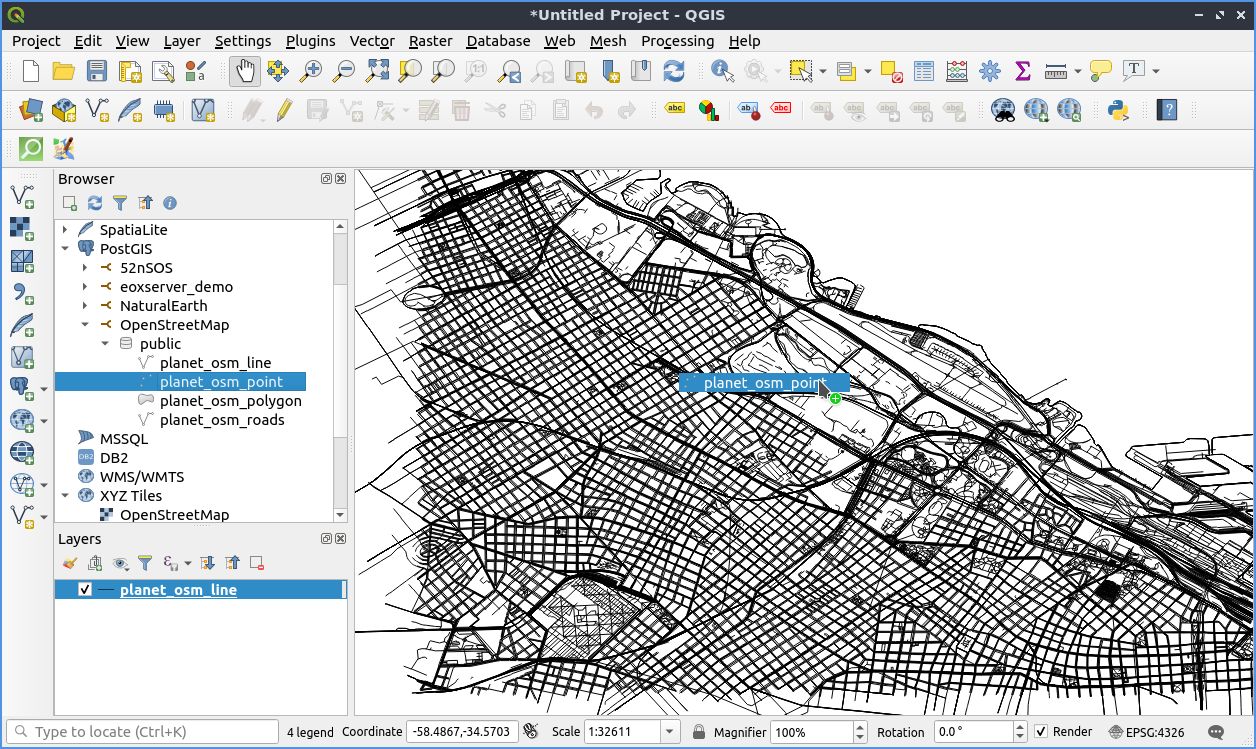
Task: Select the Pan Map hand tool
Action: click(x=245, y=71)
